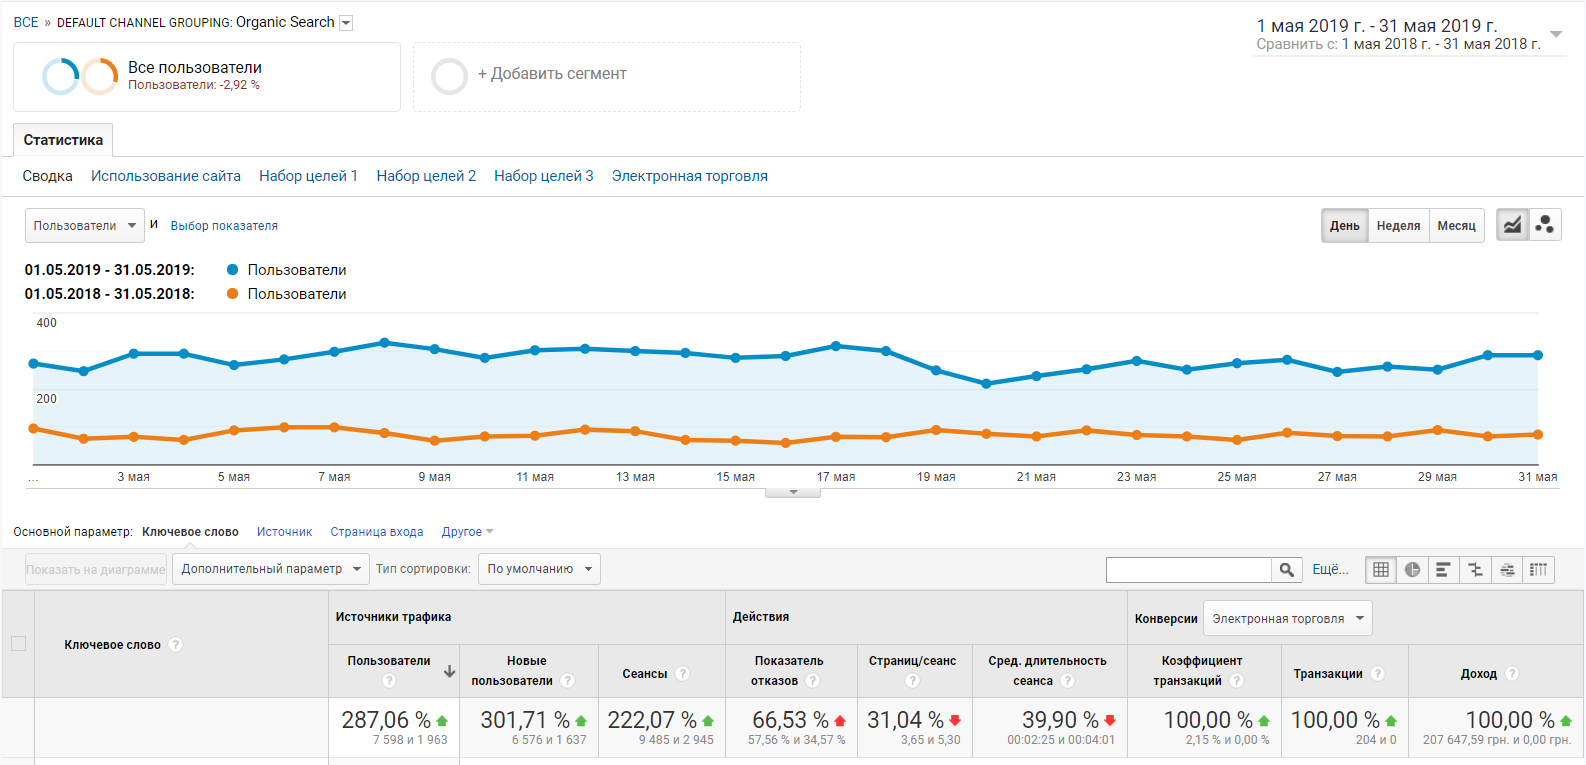Click the Выбор показателя link
Image resolution: width=1586 pixels, height=765 pixels.
click(224, 226)
